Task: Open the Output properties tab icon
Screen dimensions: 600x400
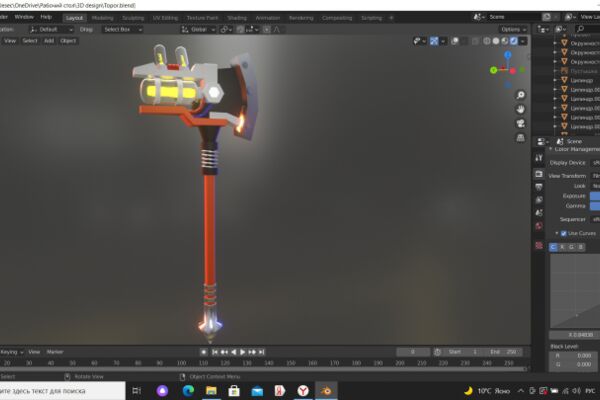Action: tap(539, 187)
